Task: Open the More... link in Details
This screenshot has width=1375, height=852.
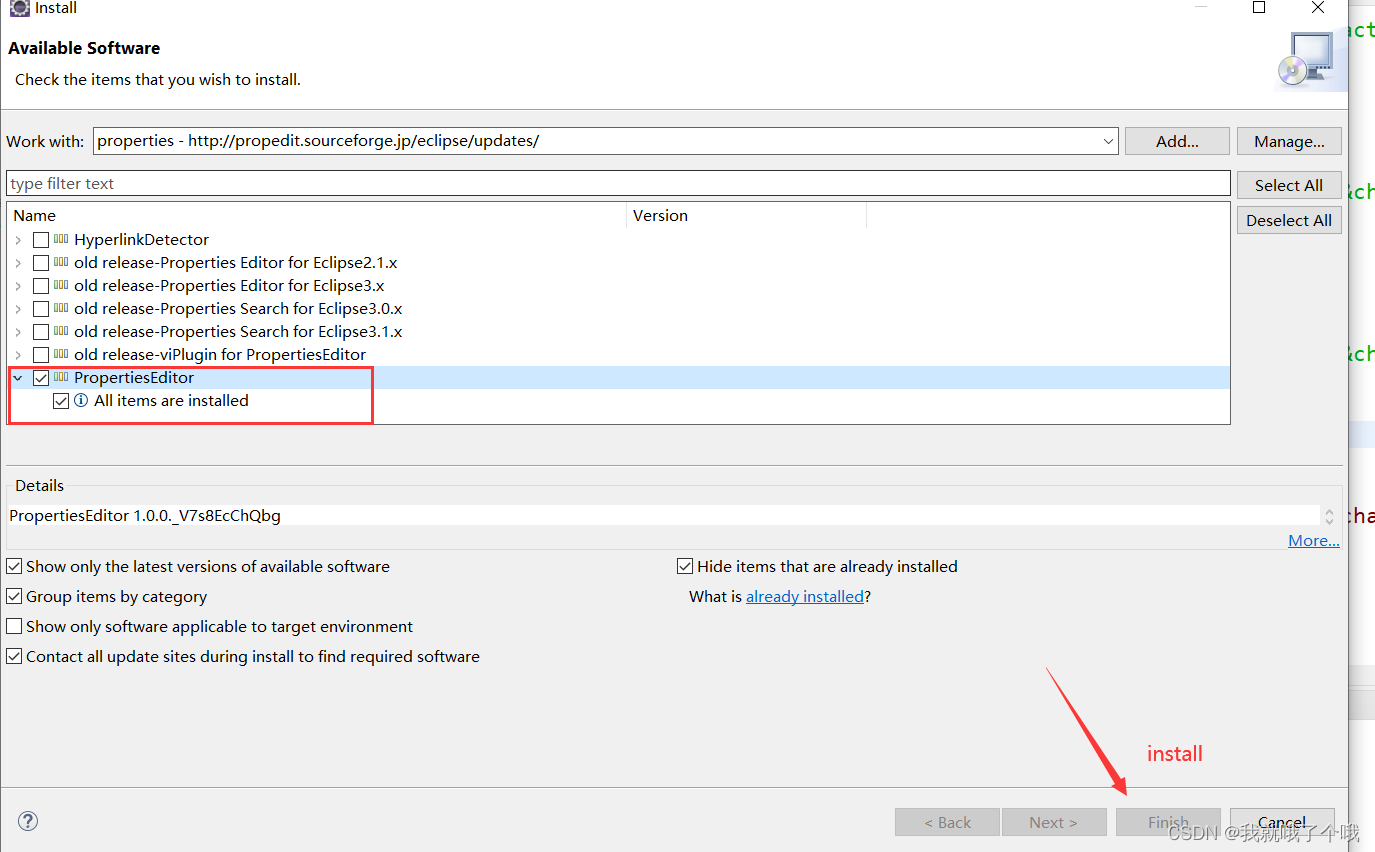Action: (1314, 540)
